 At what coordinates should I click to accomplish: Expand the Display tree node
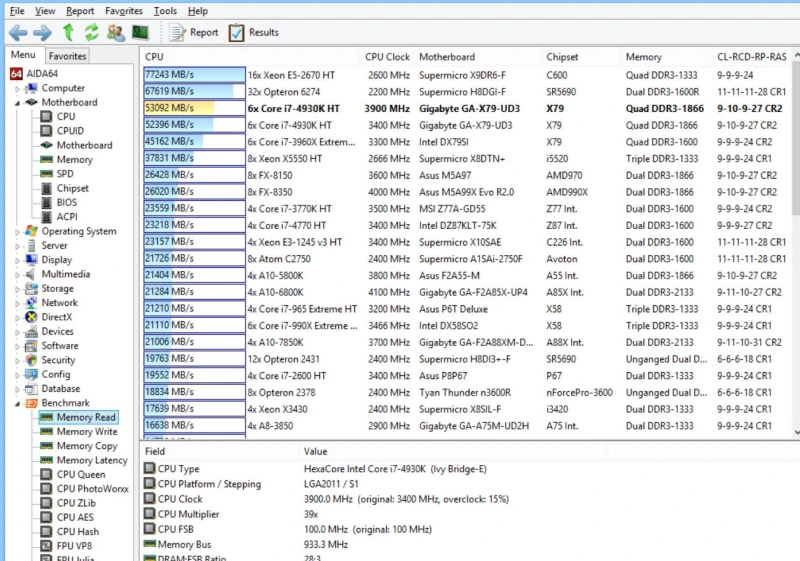point(17,260)
